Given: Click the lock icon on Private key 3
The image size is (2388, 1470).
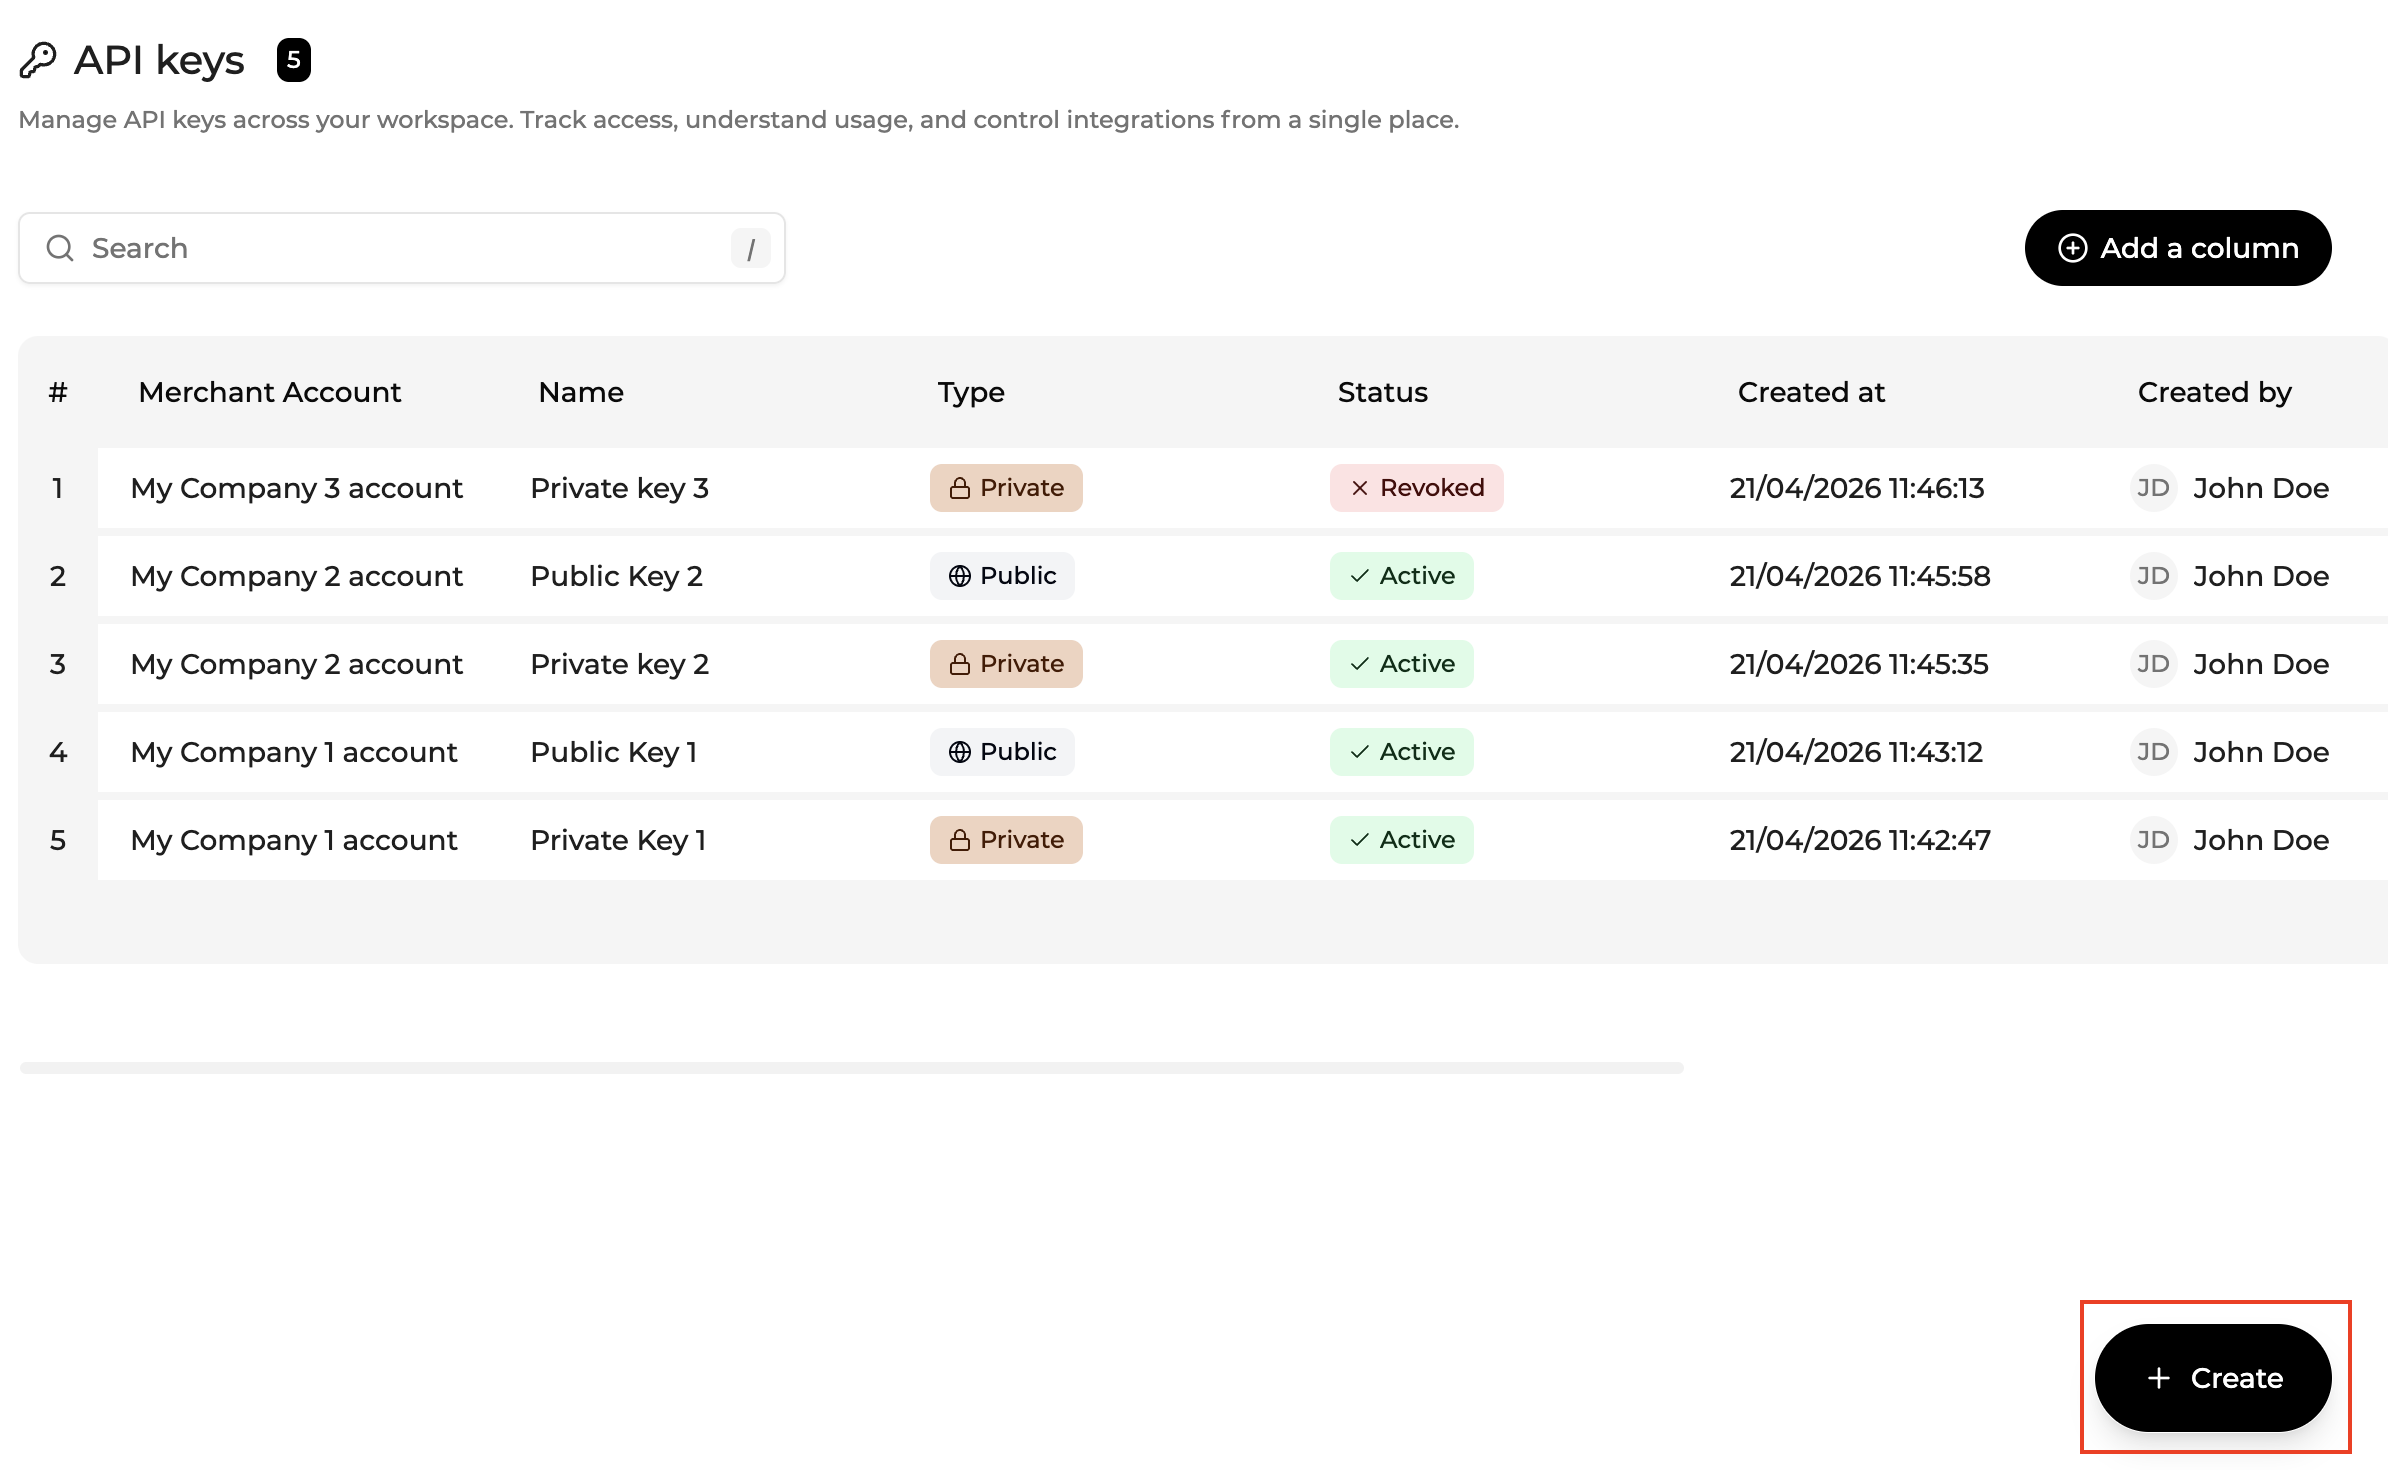Looking at the screenshot, I should pos(959,488).
